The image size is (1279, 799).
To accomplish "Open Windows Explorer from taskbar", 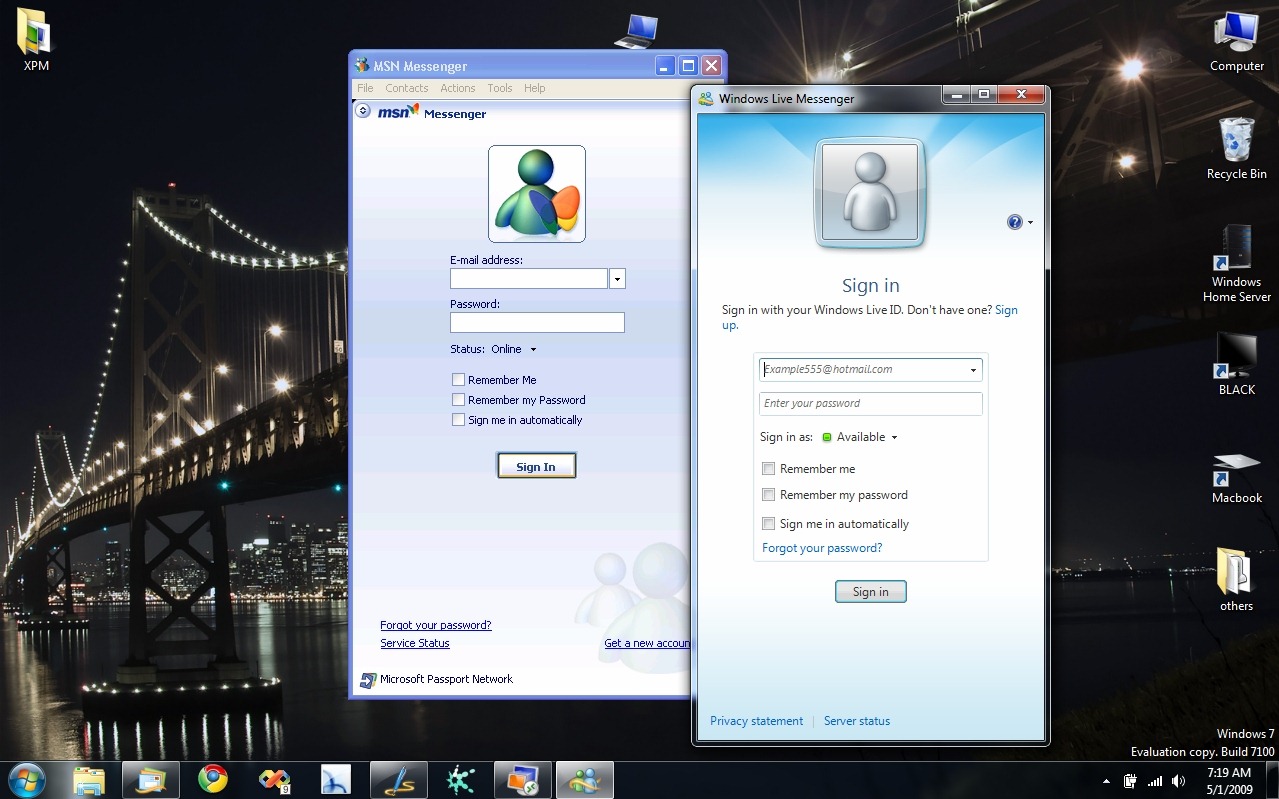I will coord(89,780).
